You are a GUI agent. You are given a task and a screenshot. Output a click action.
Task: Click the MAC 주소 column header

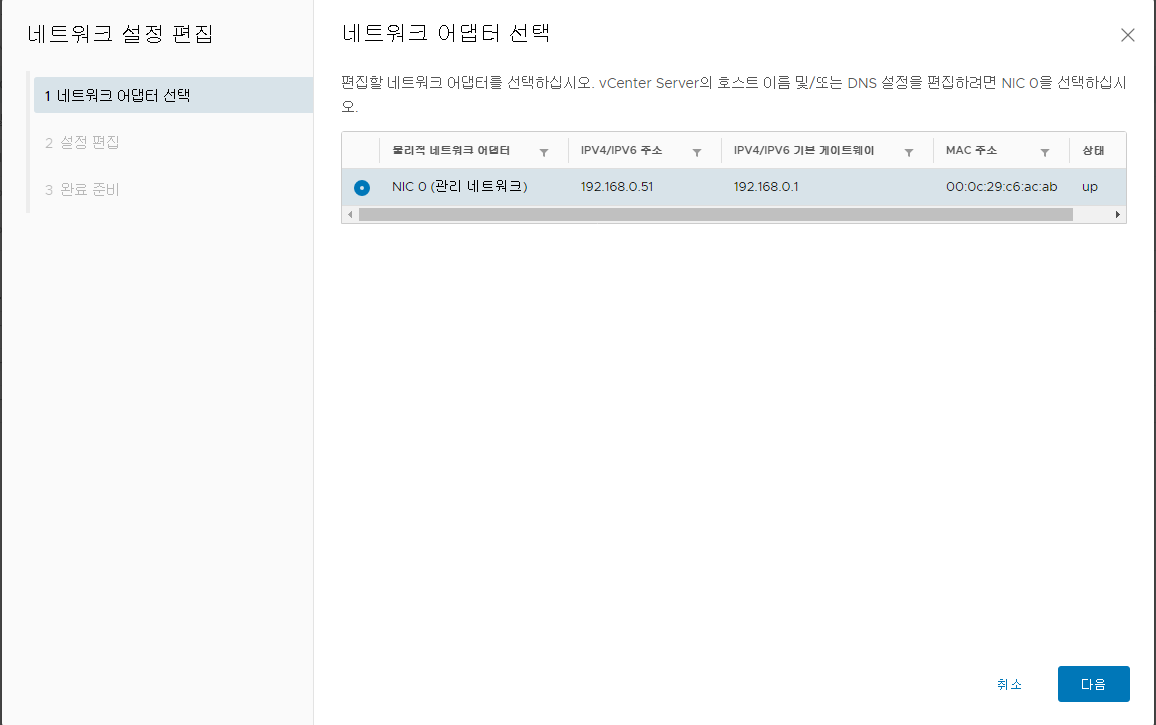click(x=971, y=150)
